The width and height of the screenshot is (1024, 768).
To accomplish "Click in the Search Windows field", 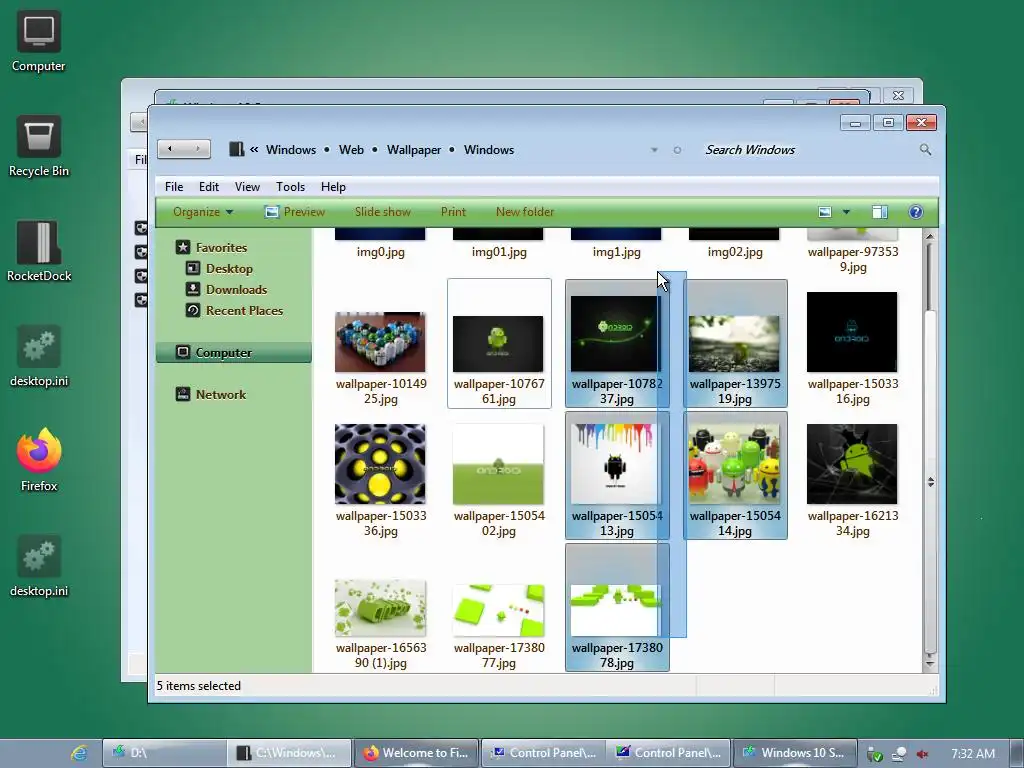I will tap(808, 150).
